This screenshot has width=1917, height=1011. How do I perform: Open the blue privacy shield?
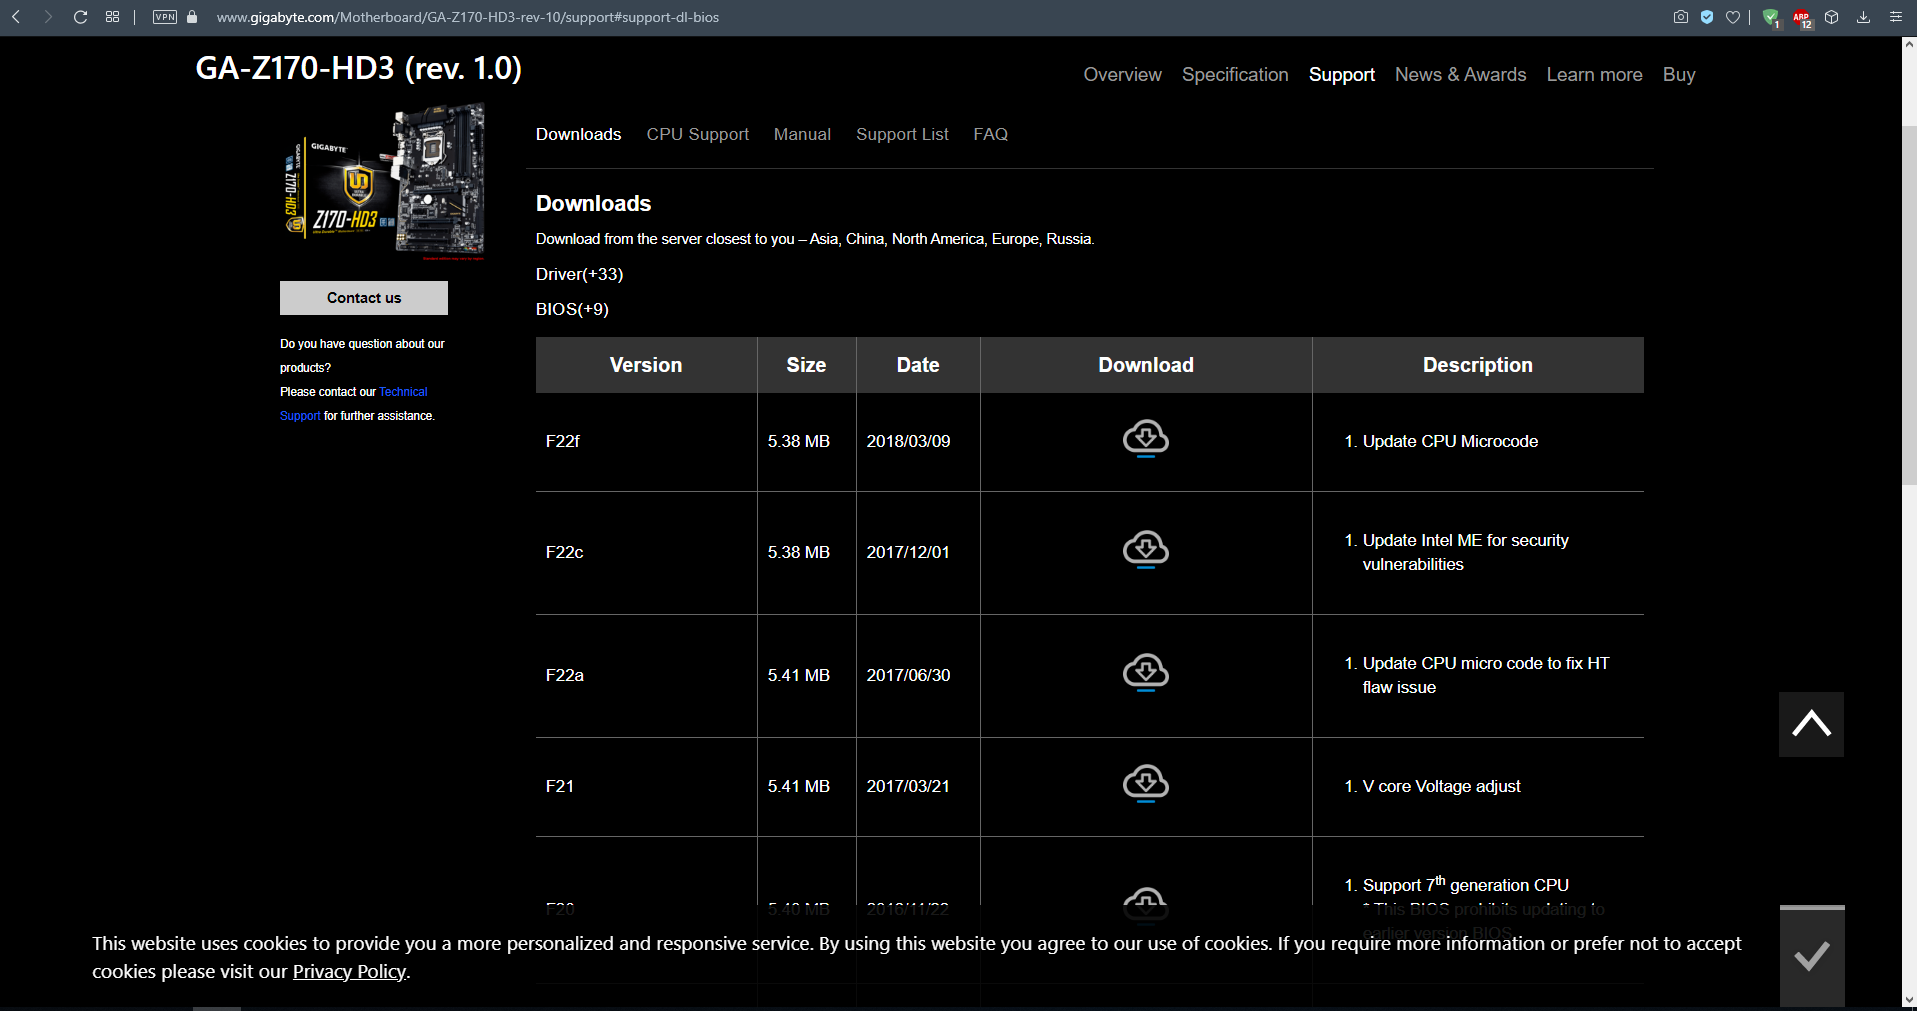(x=1707, y=17)
